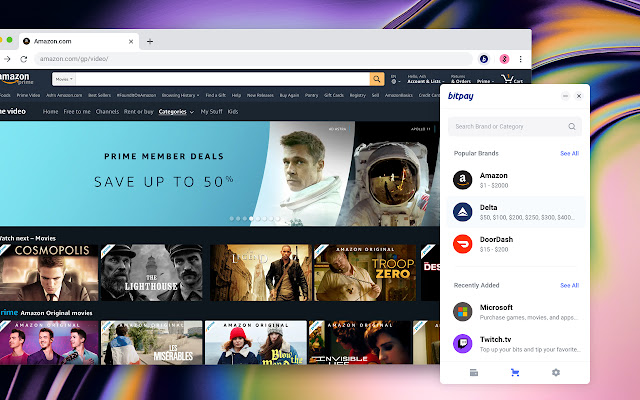
Task: Open the wallet card icon in BitPay footer
Action: click(x=474, y=372)
